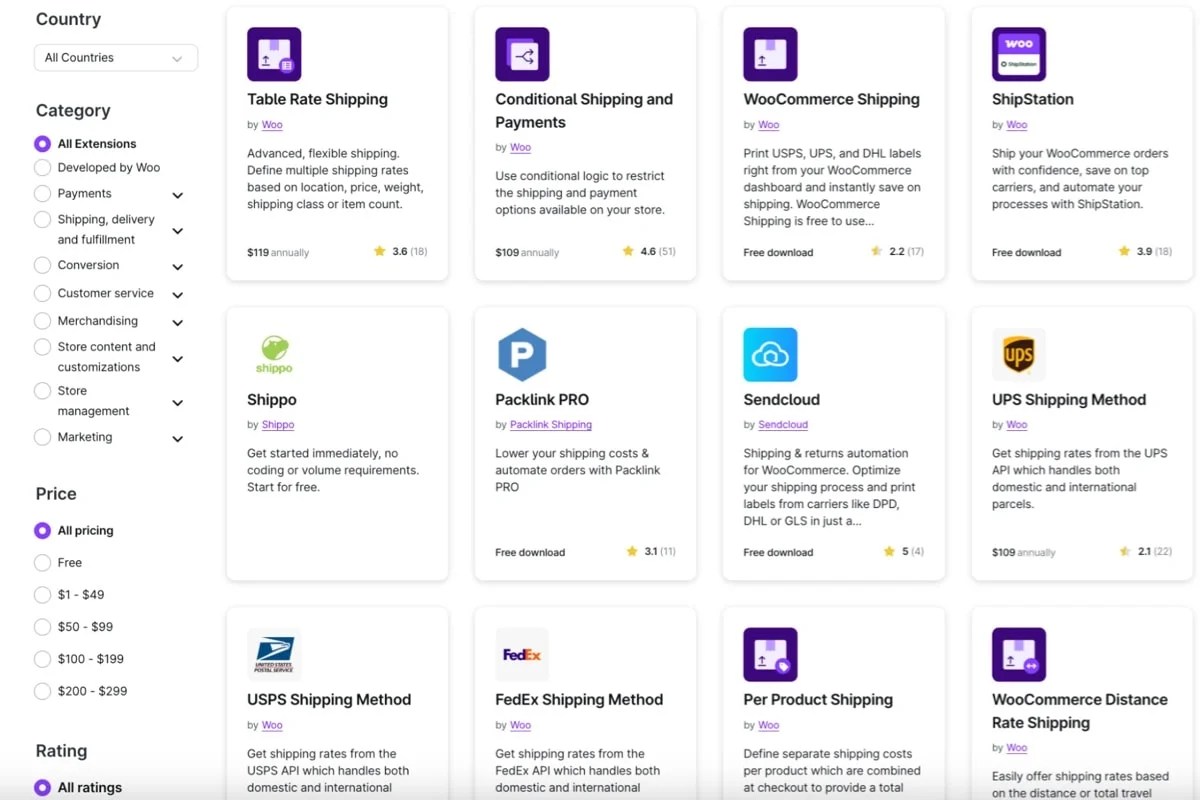1200x800 pixels.
Task: Click the Conditional Shipping and Payments icon
Action: tap(522, 54)
